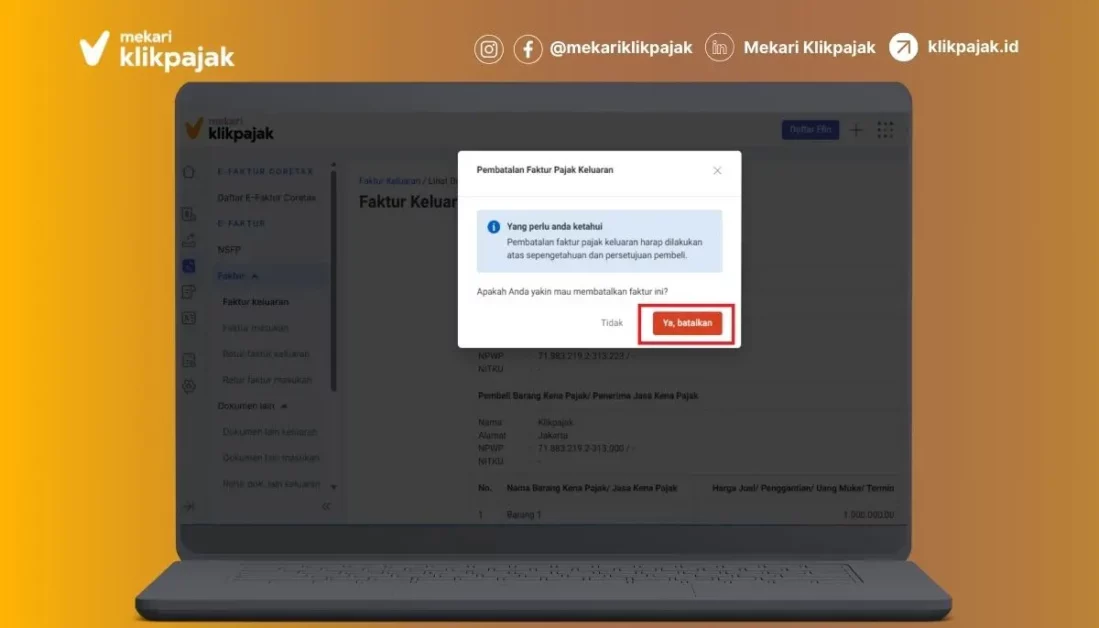This screenshot has height=628, width=1099.
Task: Open Daftar E-Faktur Coretax
Action: pos(266,198)
